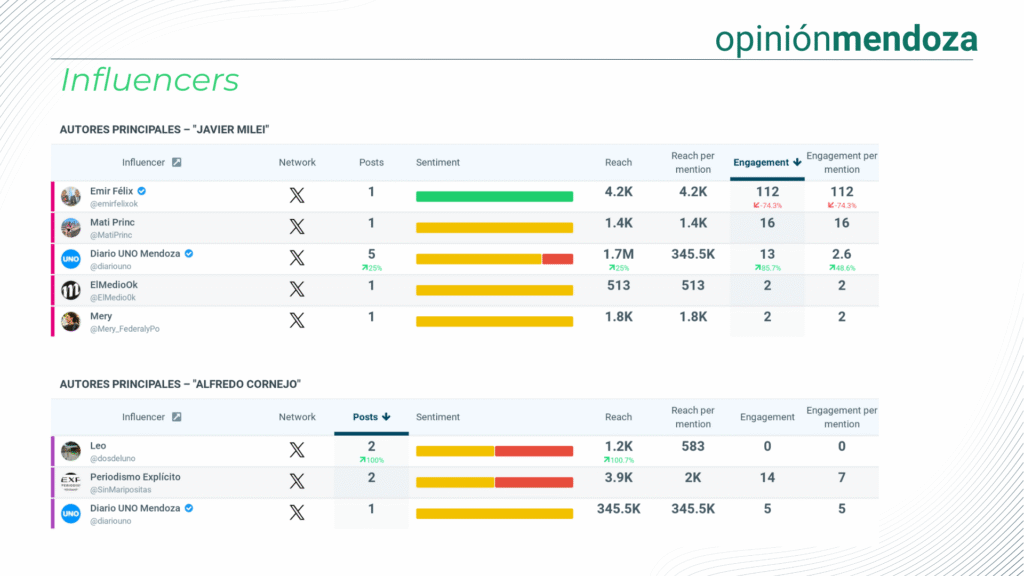Click Emir Félix's profile avatar
Screen dimensions: 1024x576
pyautogui.click(x=71, y=196)
